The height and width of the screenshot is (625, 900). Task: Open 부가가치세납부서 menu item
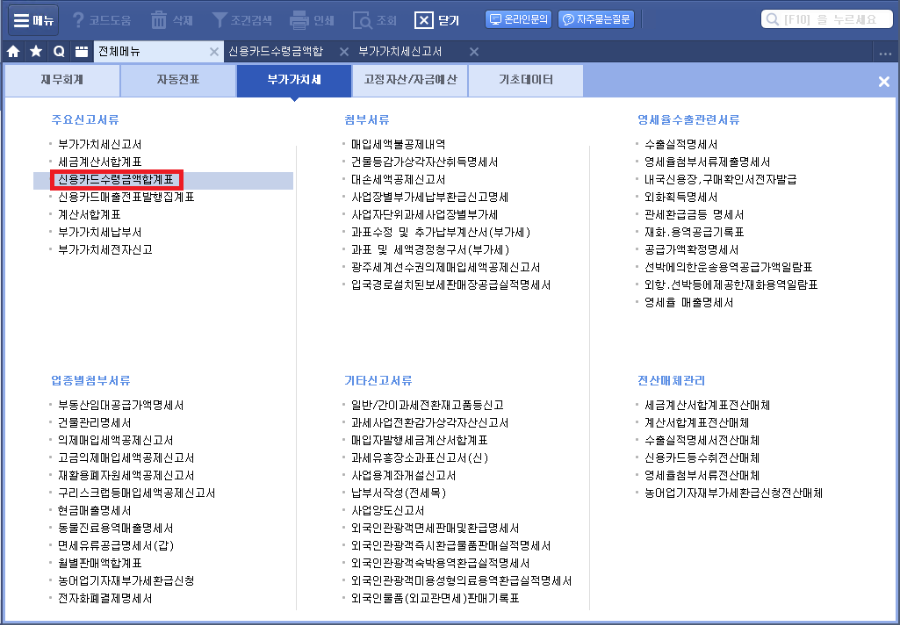pyautogui.click(x=100, y=232)
